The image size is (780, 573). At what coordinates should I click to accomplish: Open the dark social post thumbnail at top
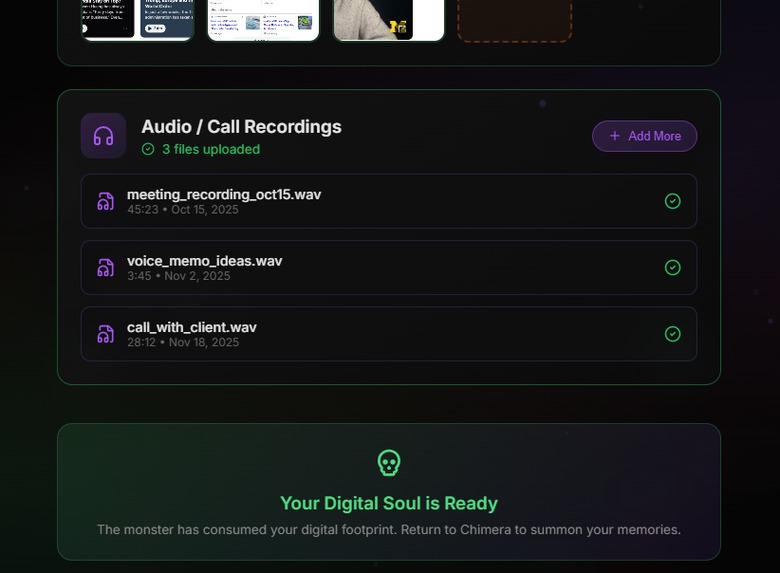(x=137, y=20)
